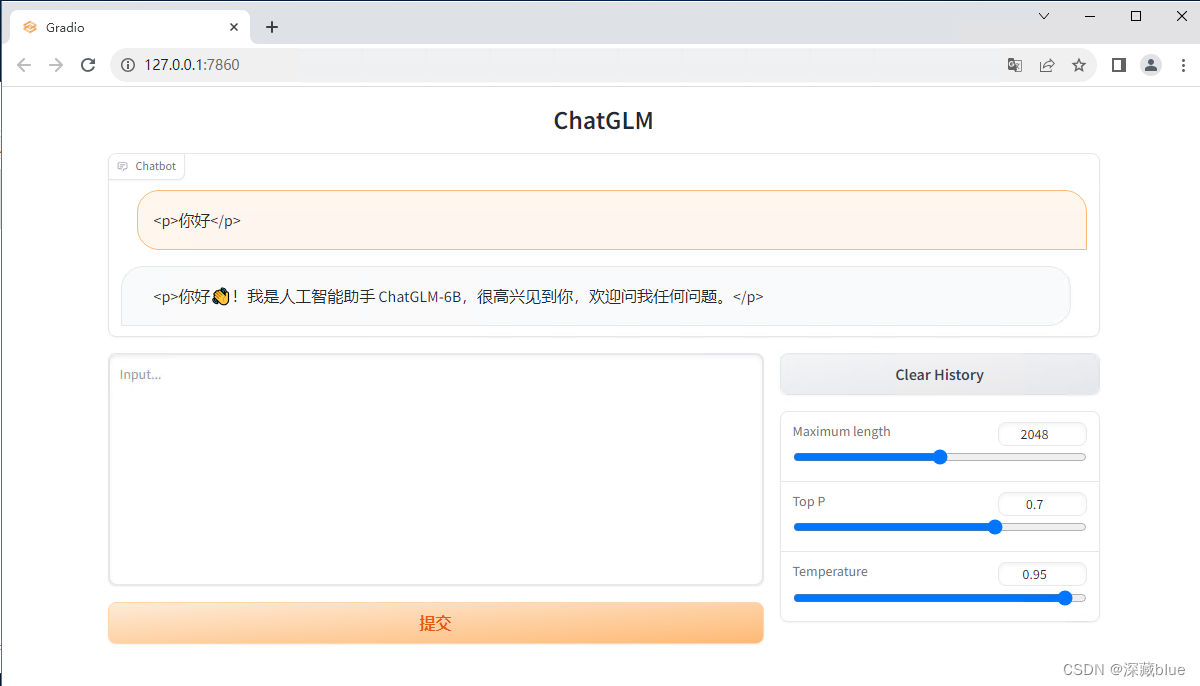
Task: Click the browser forward arrow
Action: point(56,65)
